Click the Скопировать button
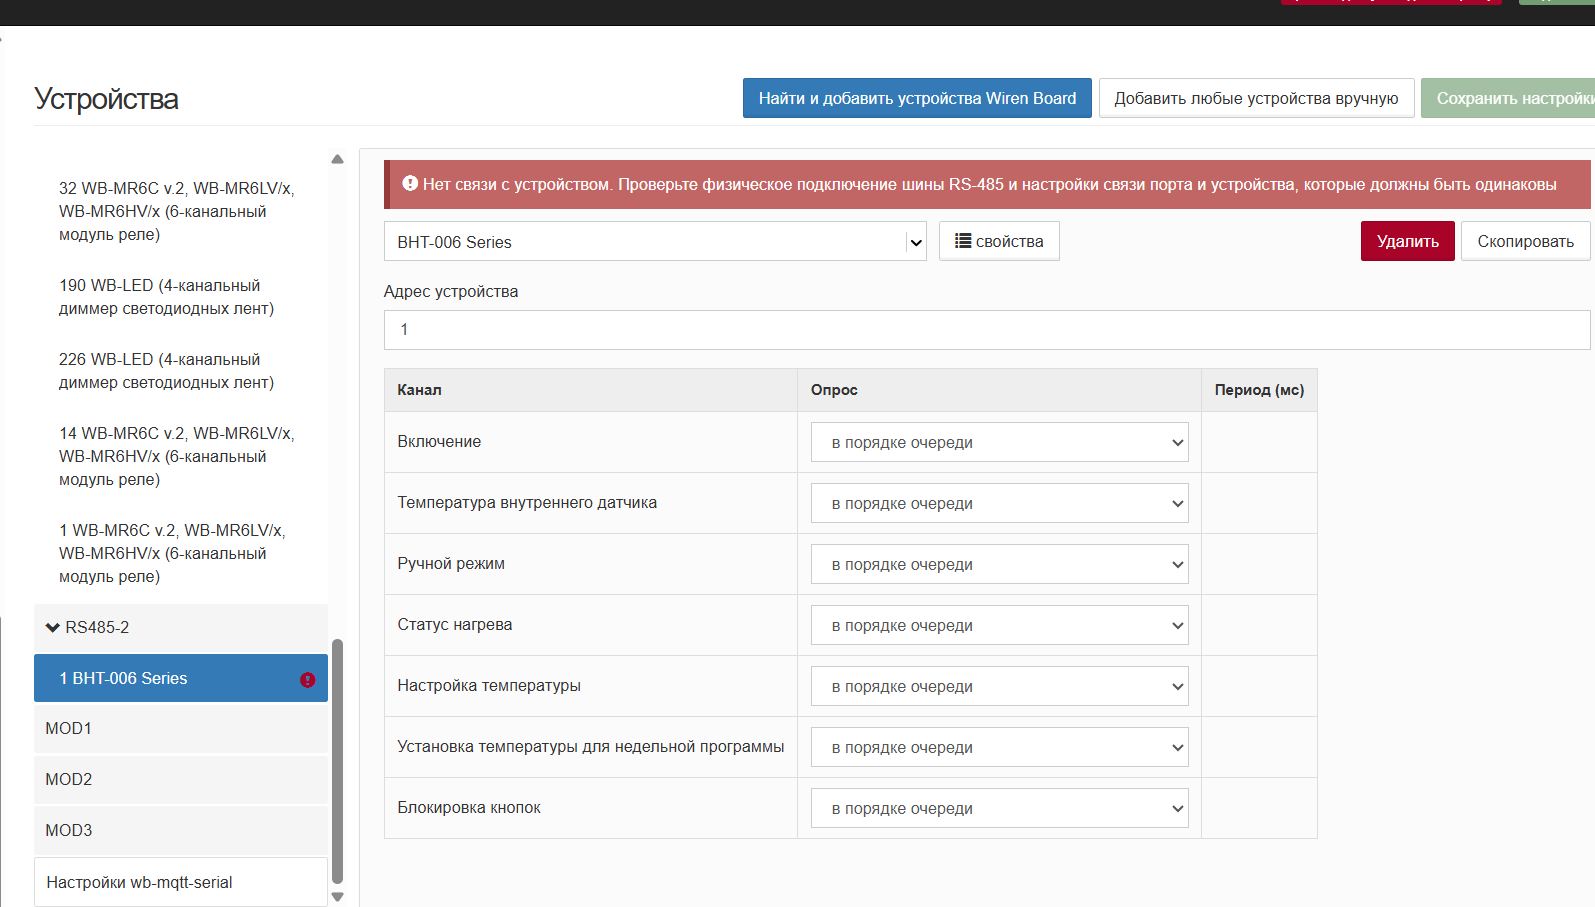Screen dimensions: 1595x907 [1524, 242]
